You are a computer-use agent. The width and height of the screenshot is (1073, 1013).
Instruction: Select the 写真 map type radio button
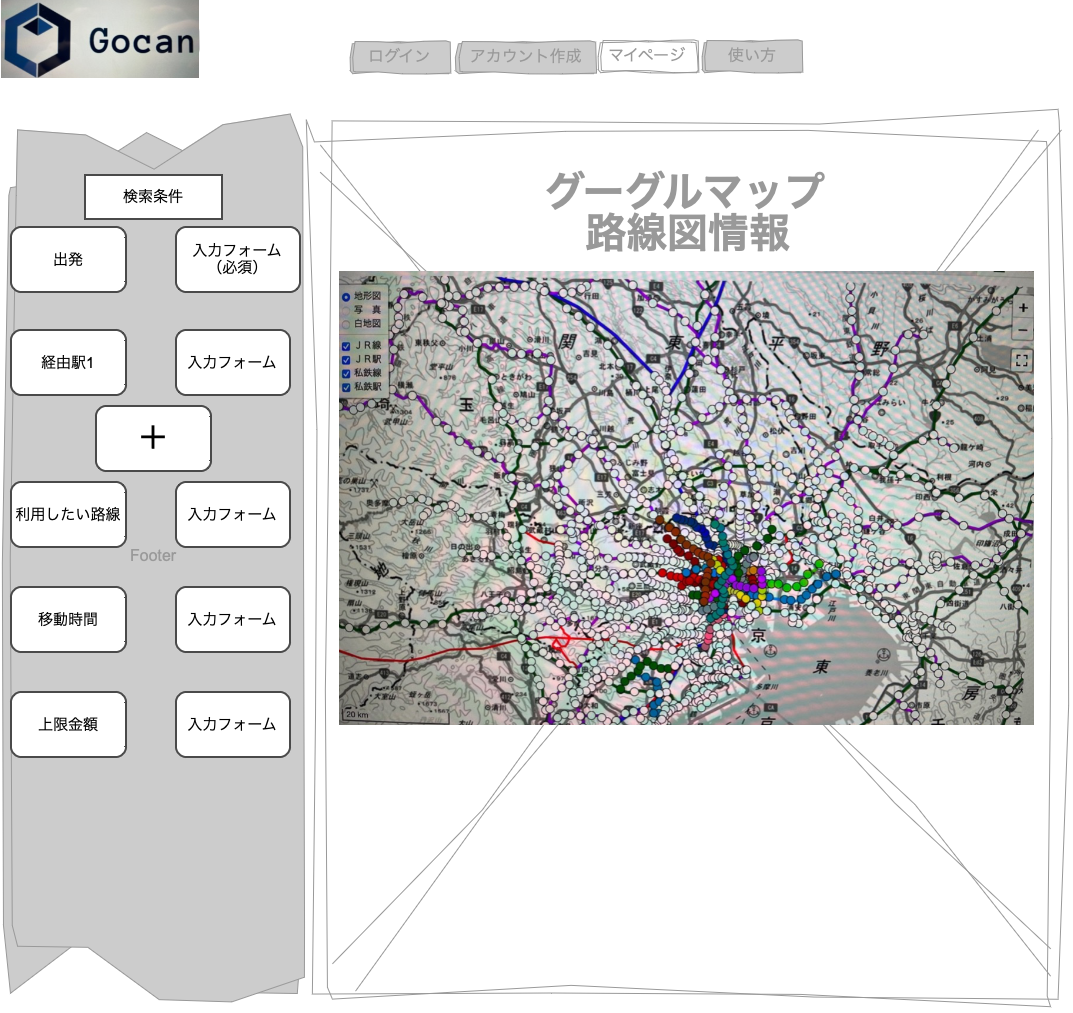coord(345,309)
